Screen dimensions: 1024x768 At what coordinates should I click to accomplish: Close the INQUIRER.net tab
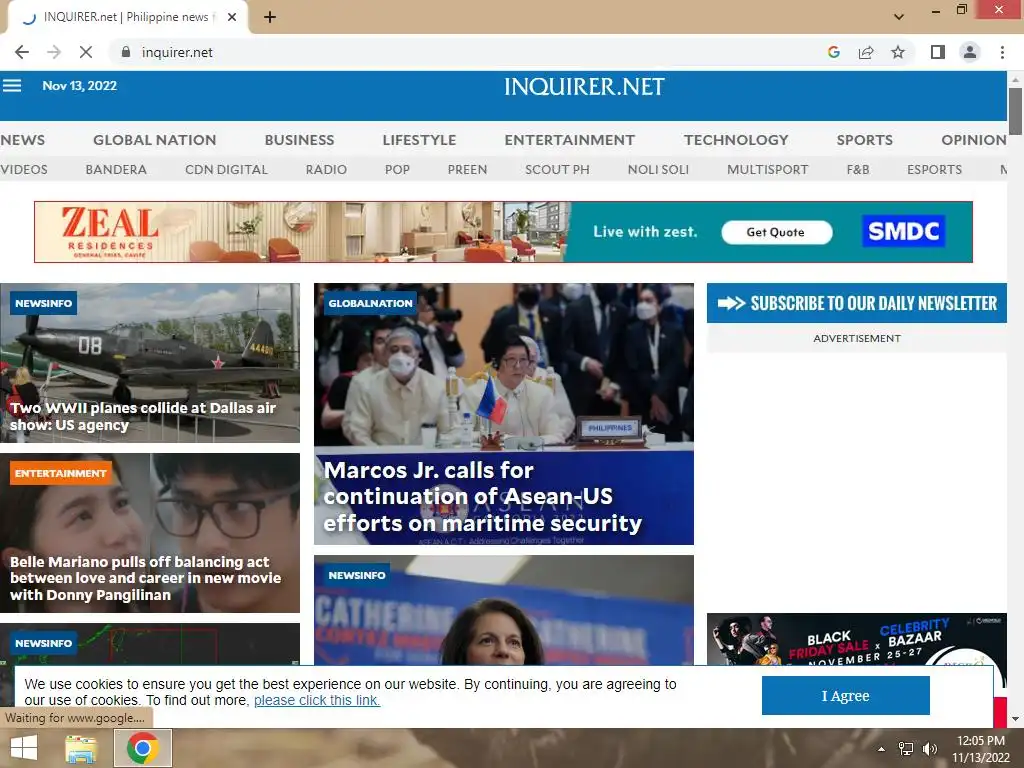coord(232,17)
